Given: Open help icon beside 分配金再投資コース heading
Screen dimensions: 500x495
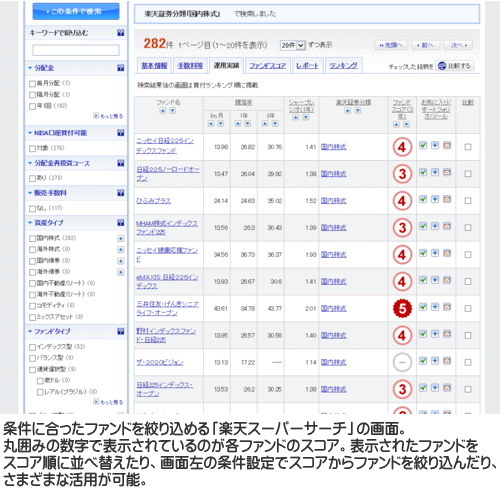Looking at the screenshot, I should (121, 163).
